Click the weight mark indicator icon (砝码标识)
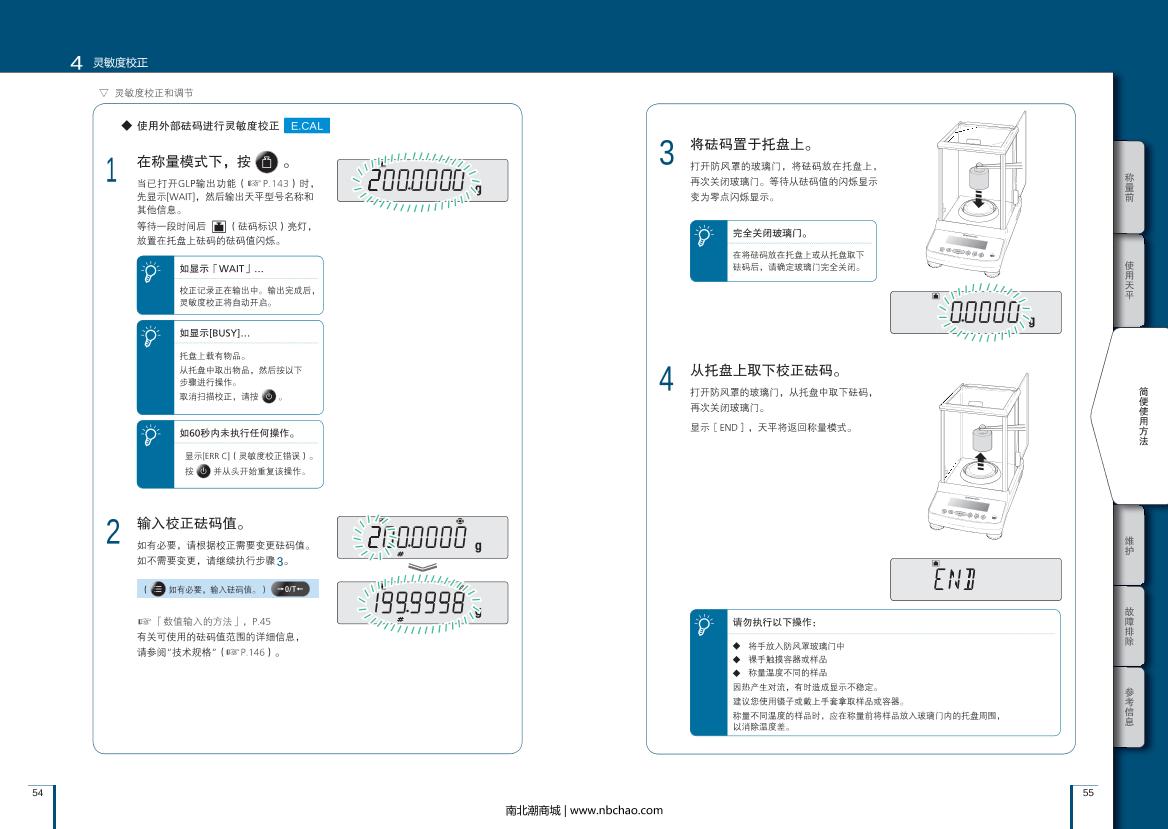Image resolution: width=1168 pixels, height=829 pixels. 218,227
